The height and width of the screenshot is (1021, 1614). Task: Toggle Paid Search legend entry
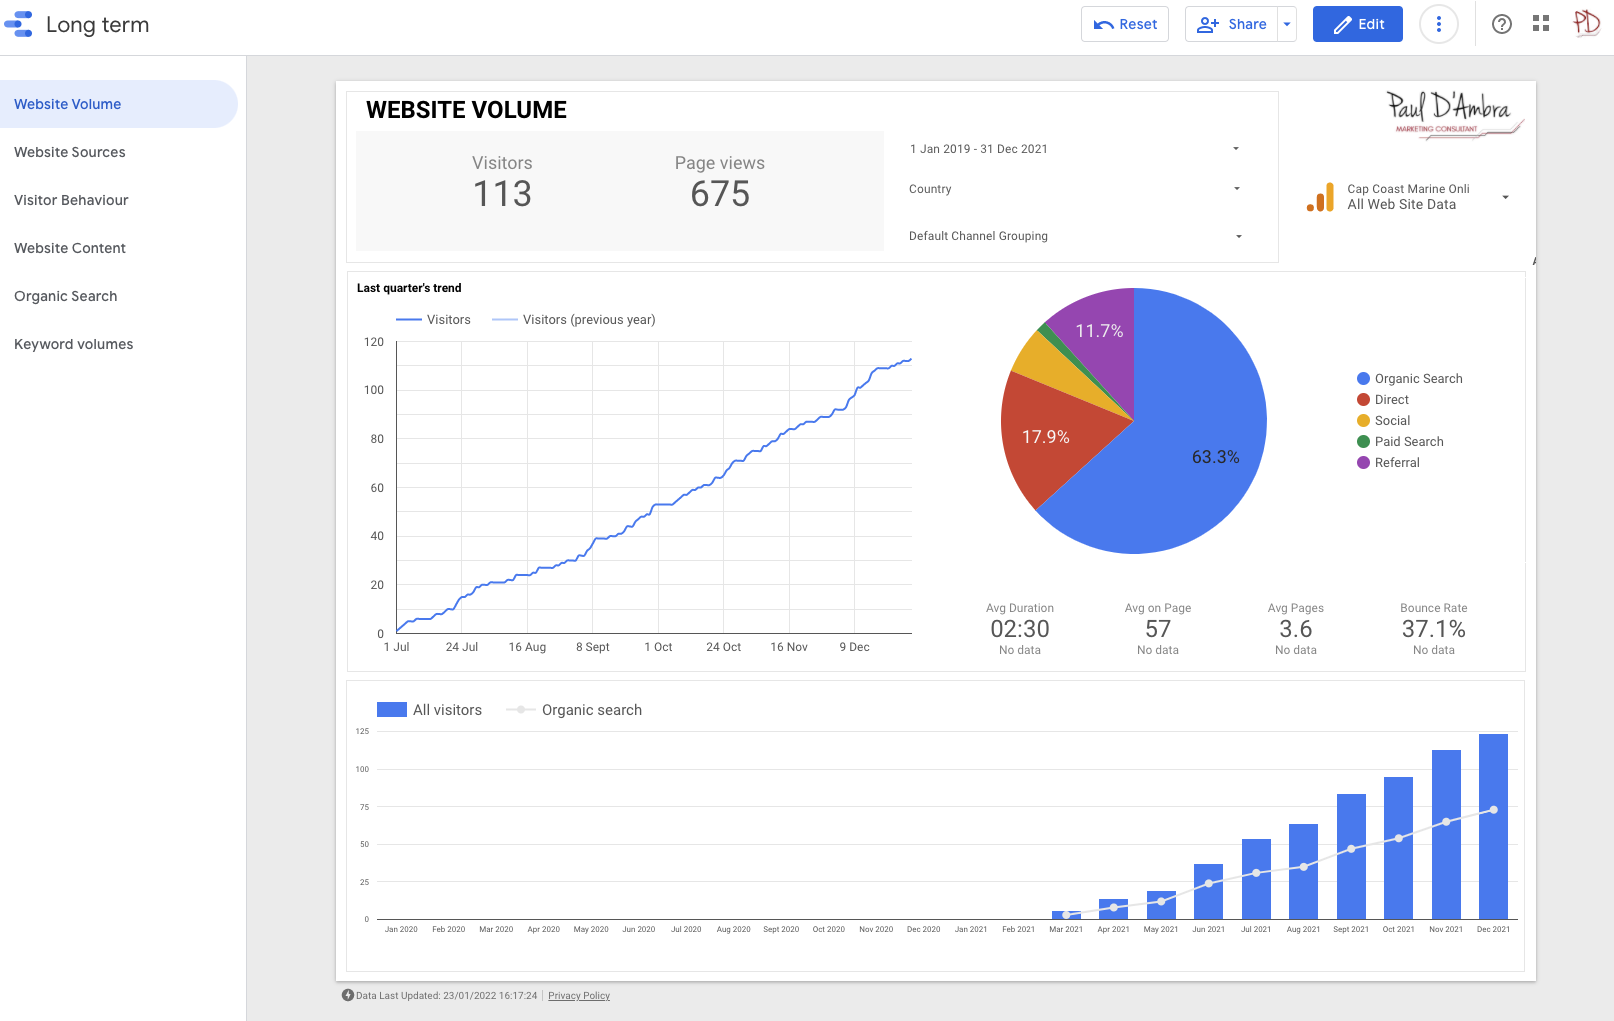point(1400,442)
